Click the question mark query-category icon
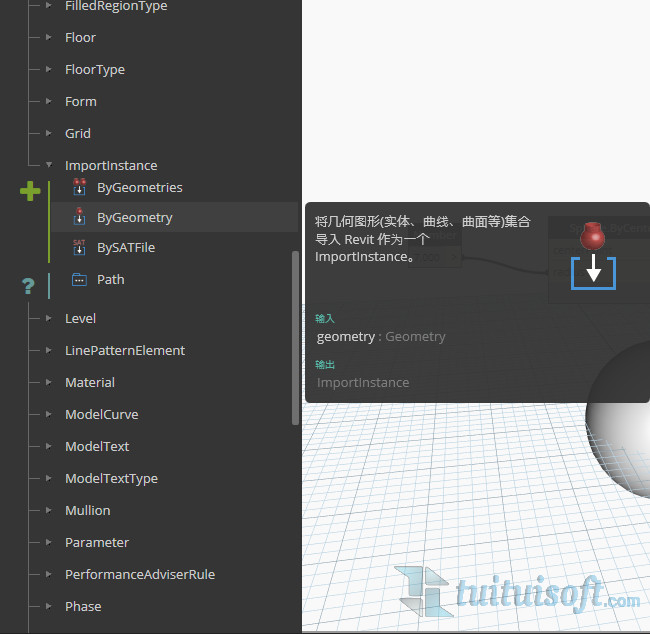The width and height of the screenshot is (650, 634). (28, 286)
